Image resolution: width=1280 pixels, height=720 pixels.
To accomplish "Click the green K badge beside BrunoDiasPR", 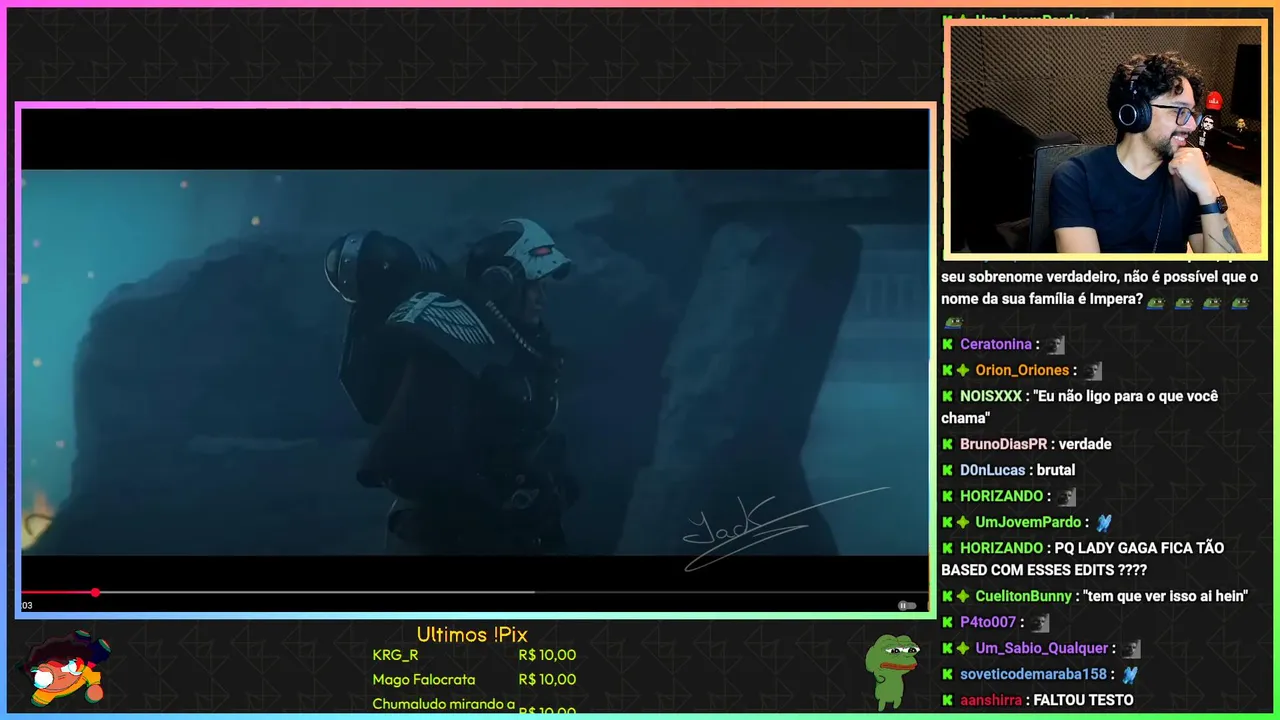I will click(x=947, y=444).
